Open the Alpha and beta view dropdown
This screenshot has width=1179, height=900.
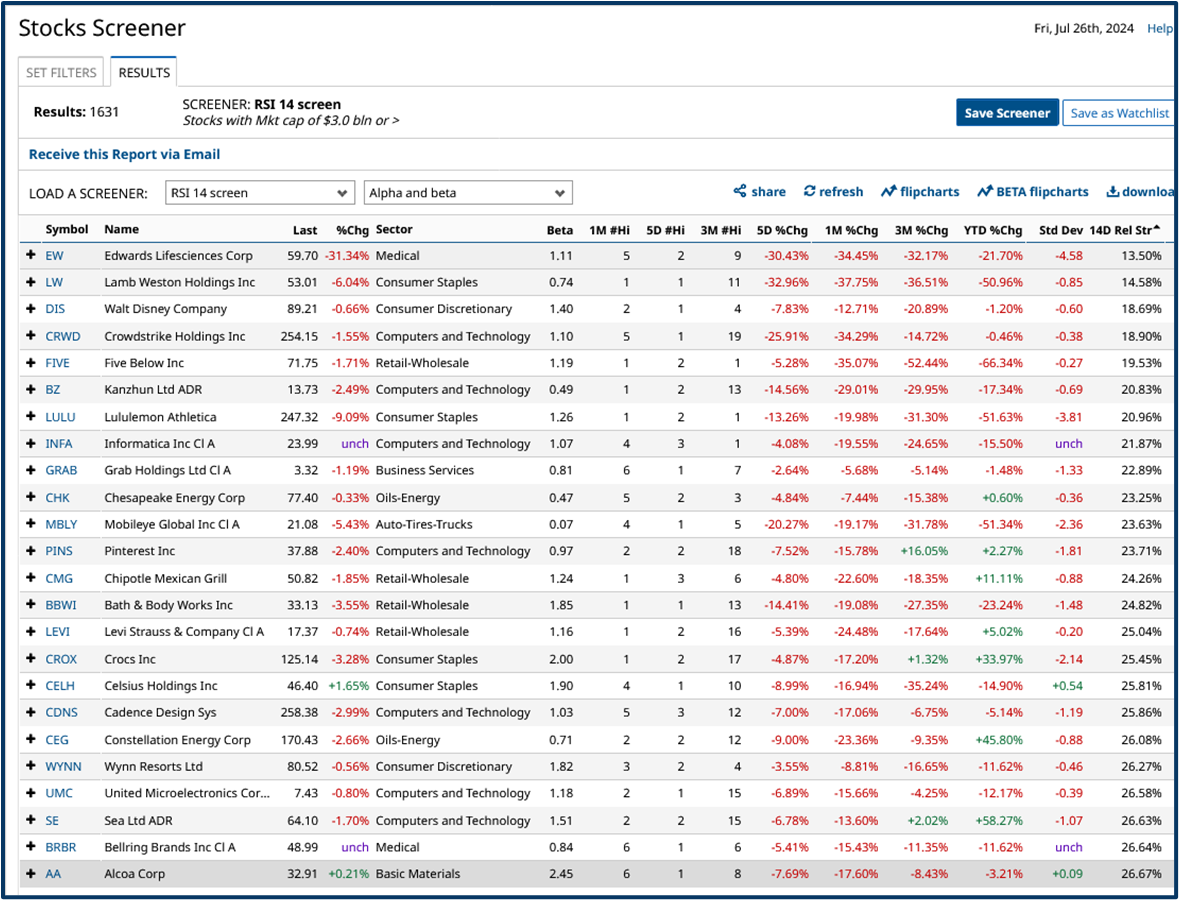[468, 192]
